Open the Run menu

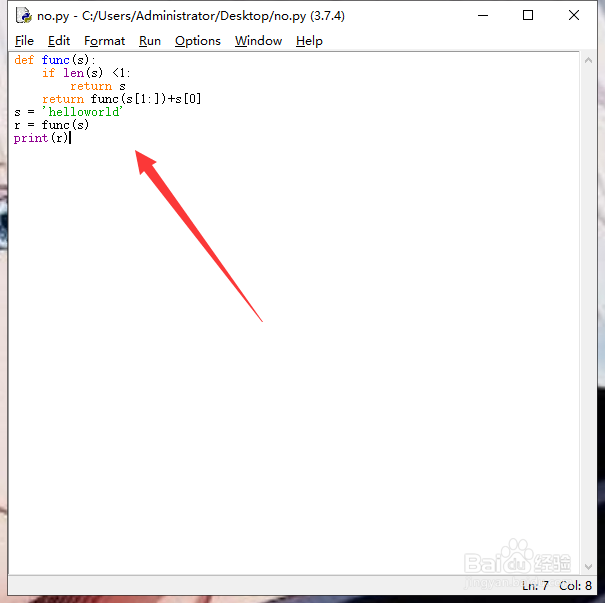pyautogui.click(x=150, y=41)
